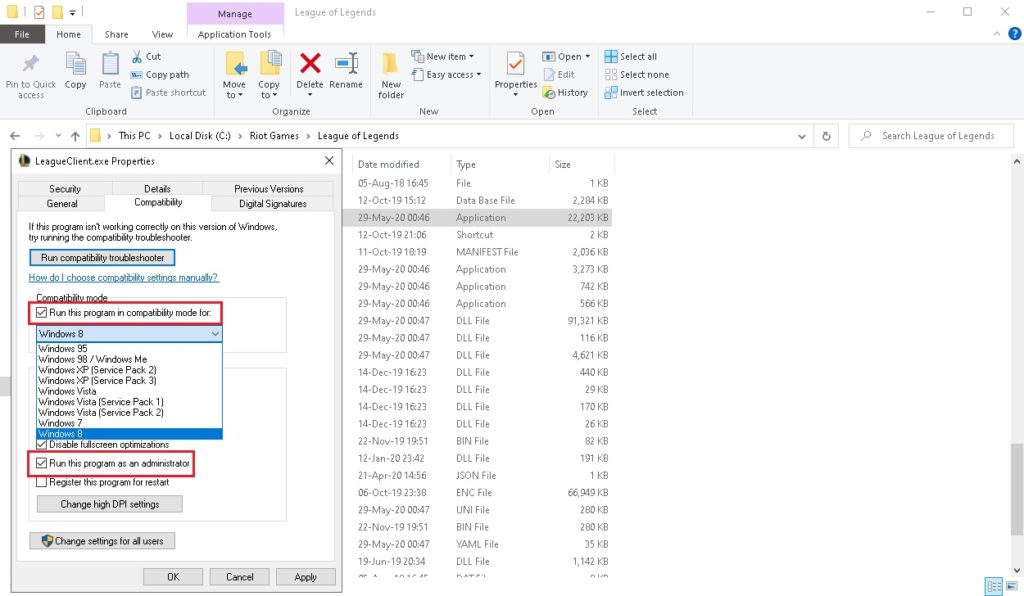
Task: Click Invert selection
Action: click(644, 93)
